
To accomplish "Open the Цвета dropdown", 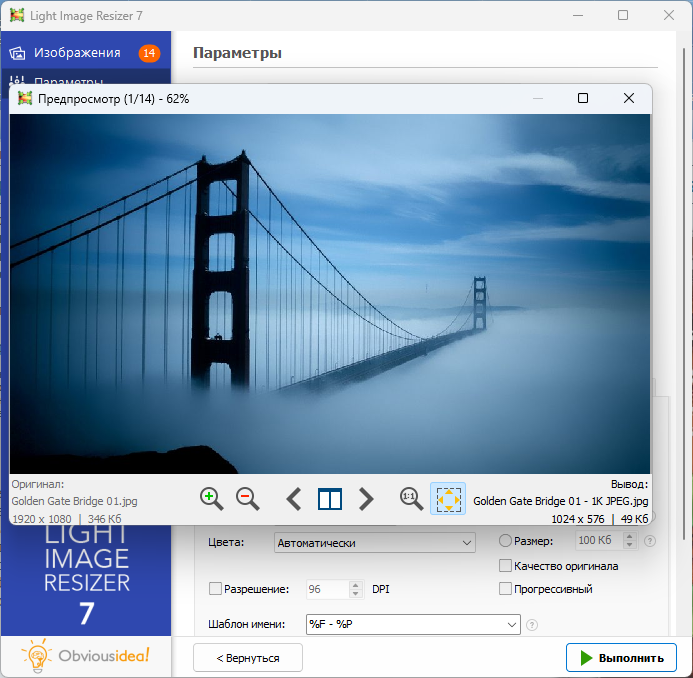I will tap(374, 543).
